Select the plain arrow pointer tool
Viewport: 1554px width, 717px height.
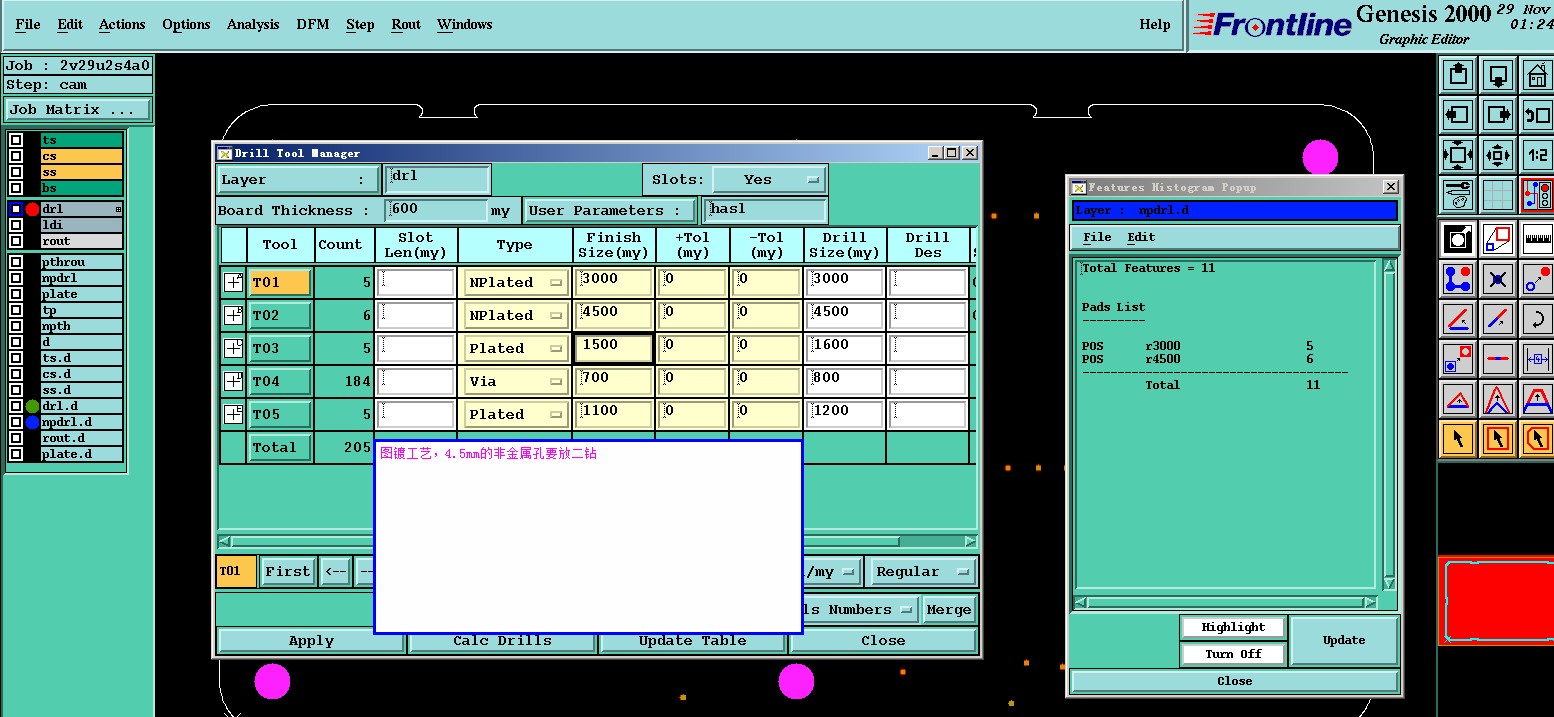pos(1458,438)
